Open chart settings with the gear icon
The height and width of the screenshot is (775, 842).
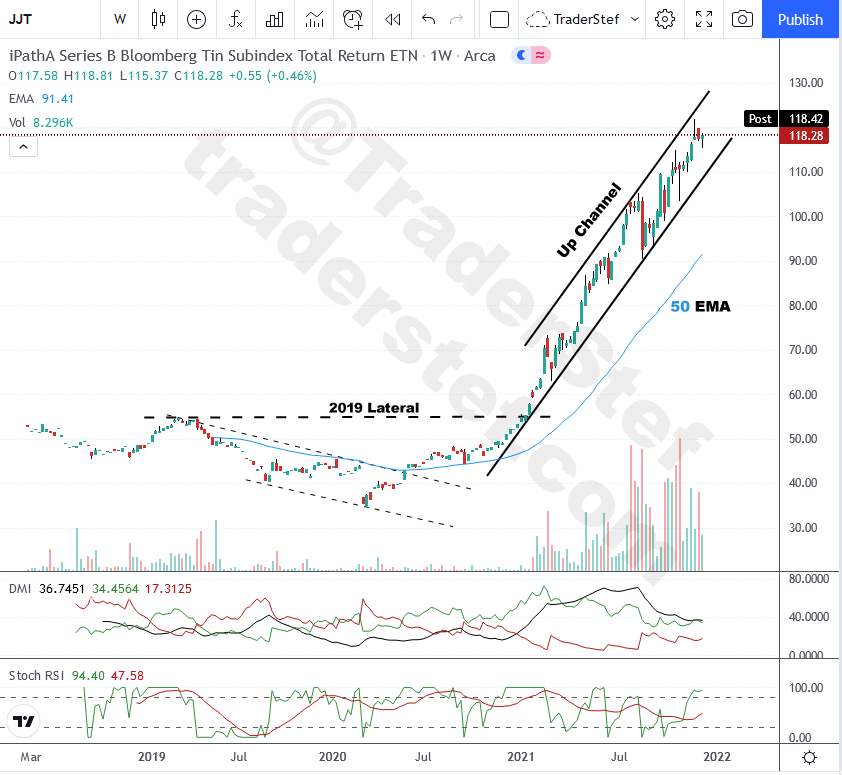tap(665, 19)
